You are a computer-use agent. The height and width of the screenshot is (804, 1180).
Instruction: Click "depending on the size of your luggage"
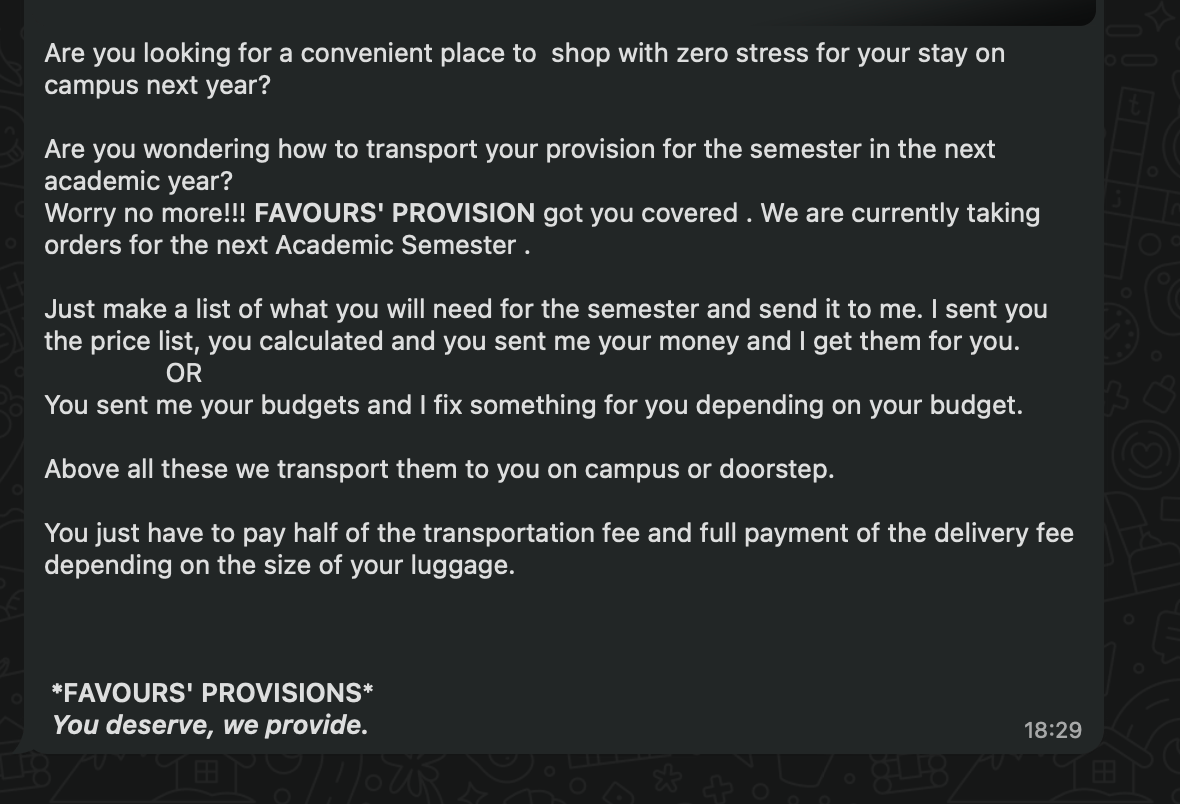(279, 565)
